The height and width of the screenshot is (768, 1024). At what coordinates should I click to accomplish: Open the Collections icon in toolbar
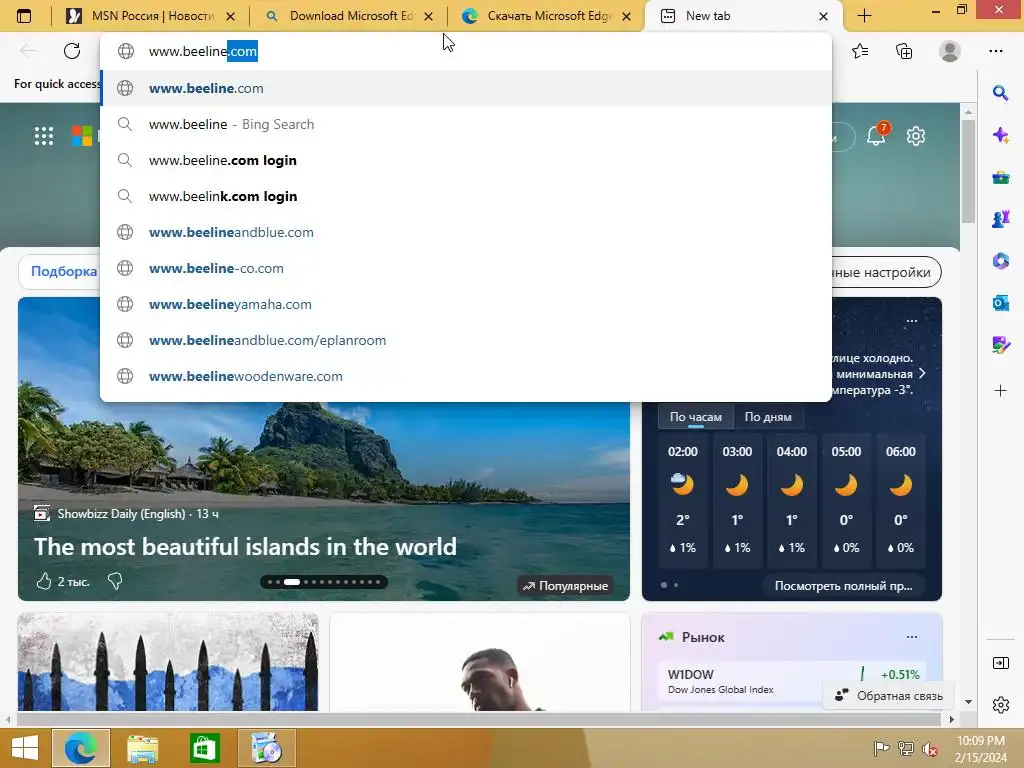904,51
